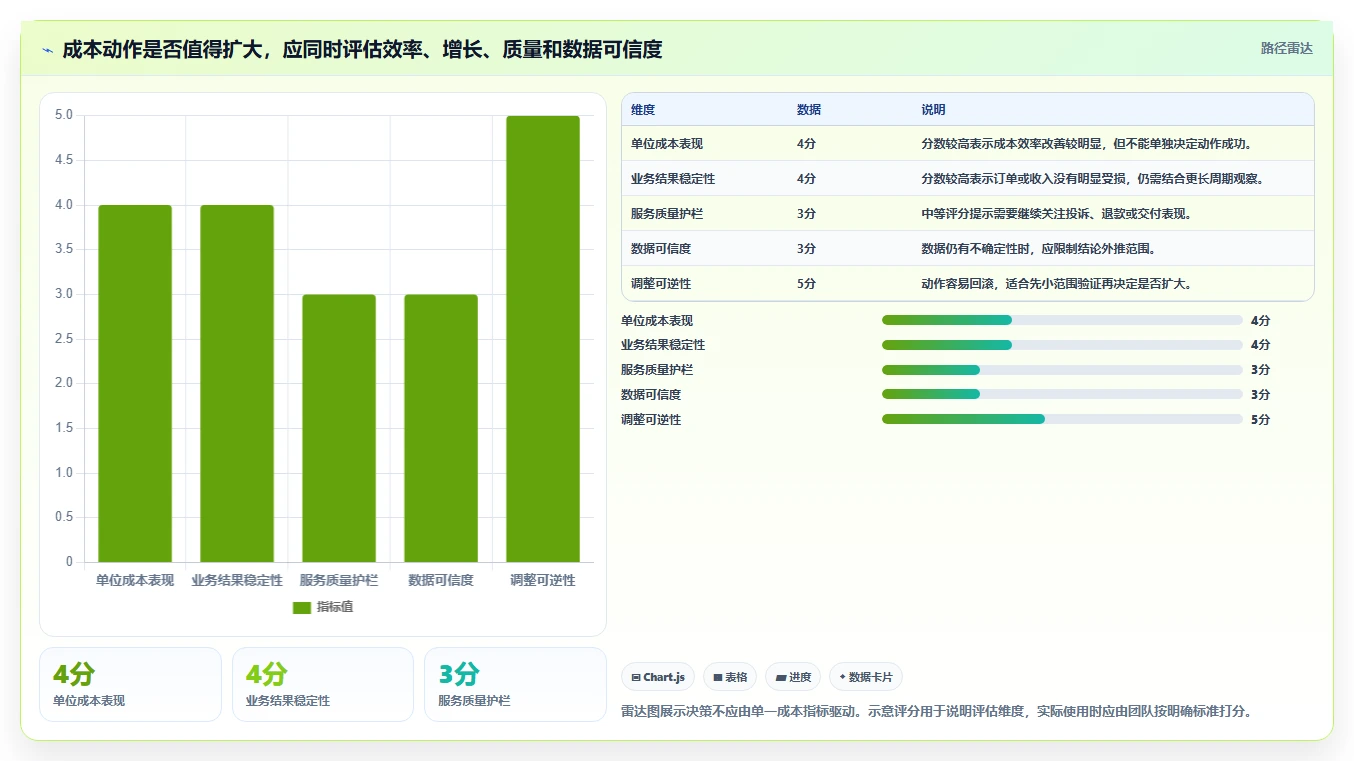Click the 服务质量护栏 bar in the chart
The height and width of the screenshot is (761, 1354).
(x=339, y=428)
